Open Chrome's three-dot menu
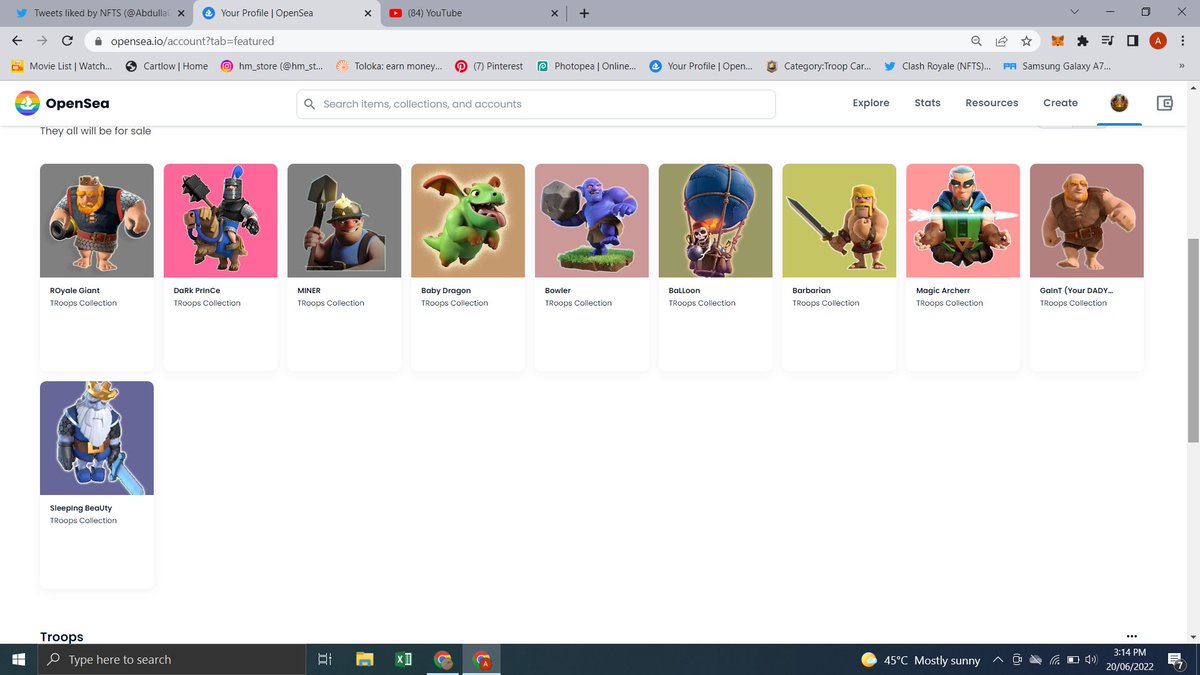Image resolution: width=1200 pixels, height=675 pixels. point(1184,41)
